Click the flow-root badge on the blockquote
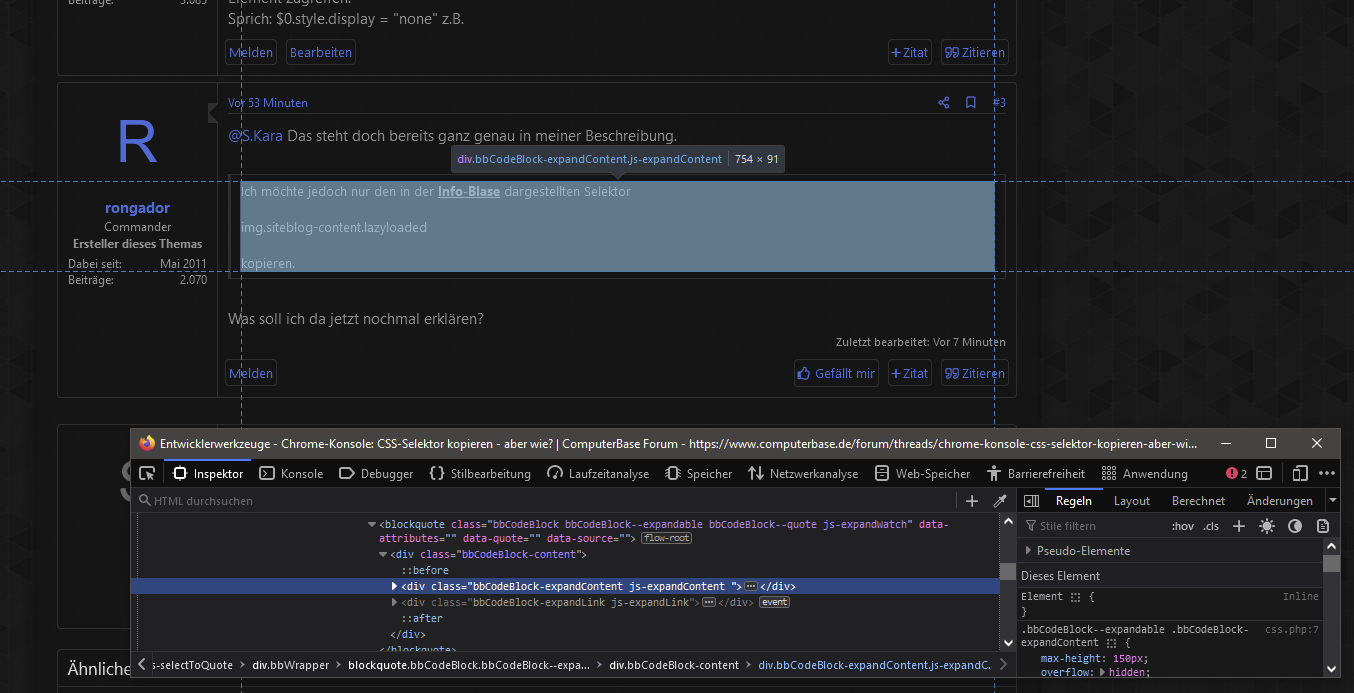 coord(666,538)
